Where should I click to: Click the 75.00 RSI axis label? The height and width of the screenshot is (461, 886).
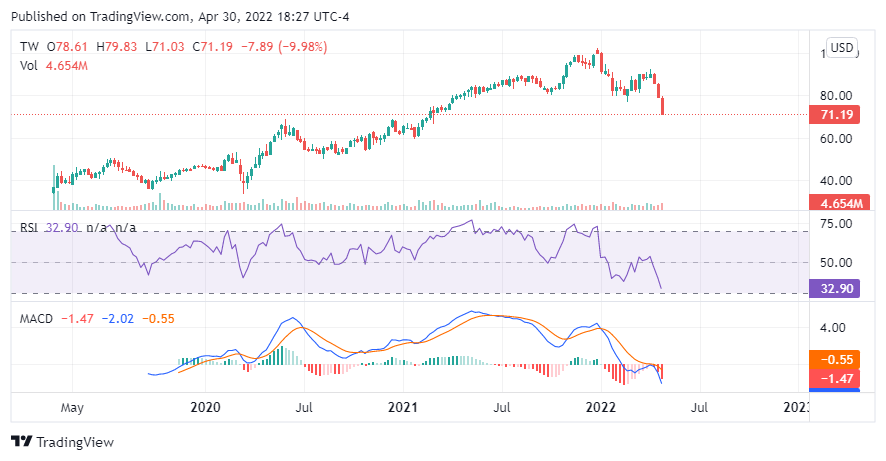[836, 224]
